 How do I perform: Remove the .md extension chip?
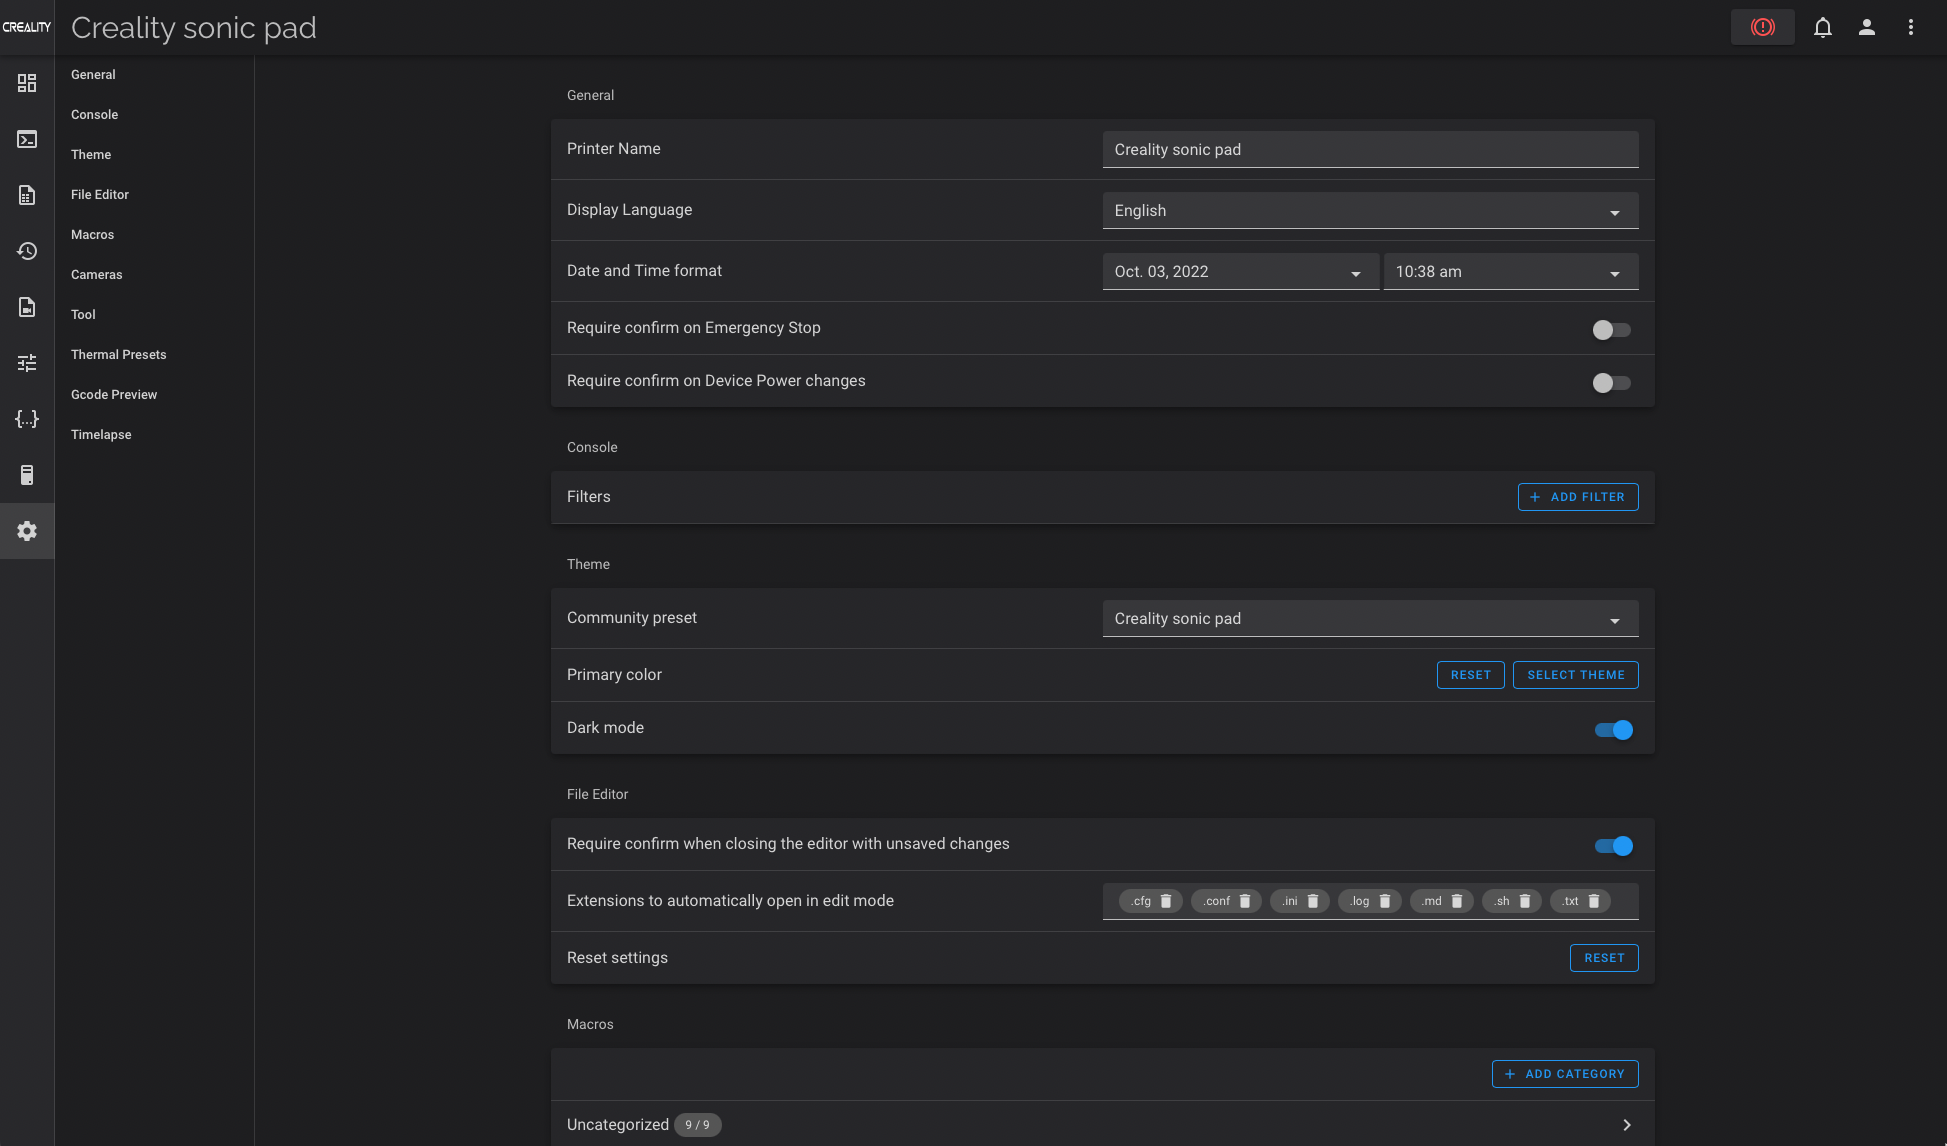pos(1457,901)
